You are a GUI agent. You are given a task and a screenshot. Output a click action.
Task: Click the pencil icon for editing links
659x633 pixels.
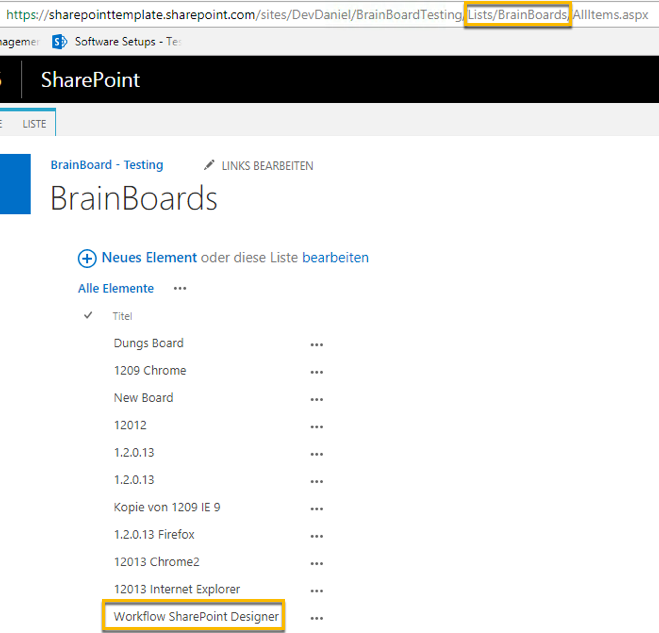coord(209,165)
